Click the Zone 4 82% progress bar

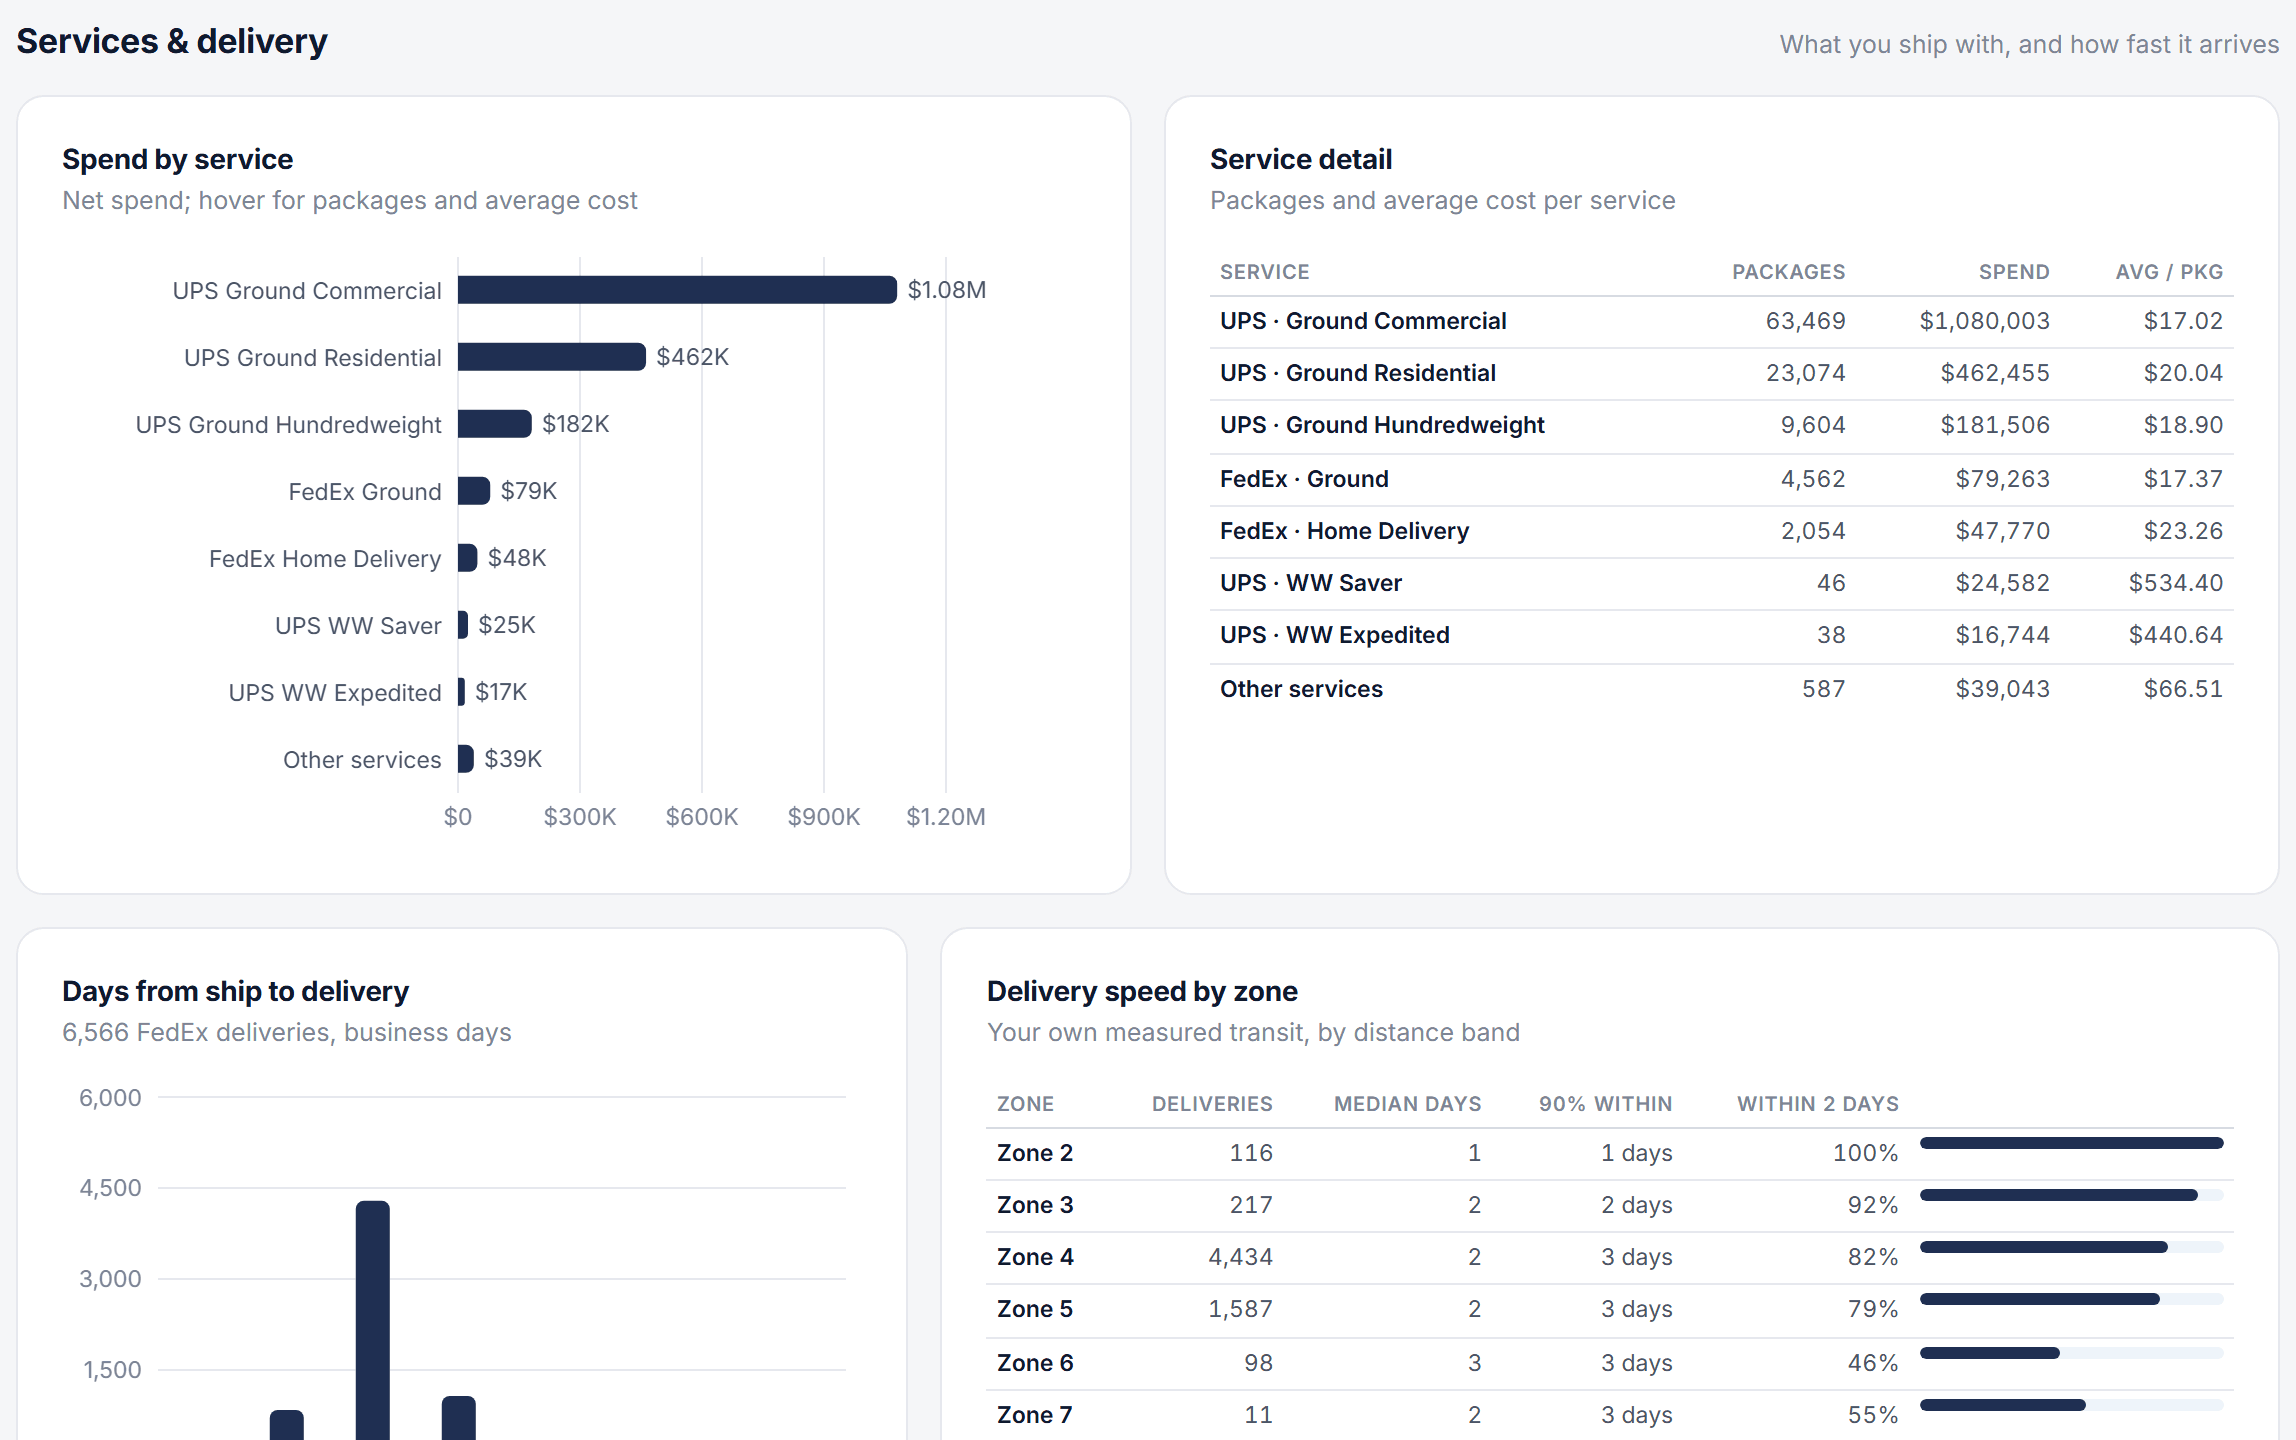[2071, 1247]
